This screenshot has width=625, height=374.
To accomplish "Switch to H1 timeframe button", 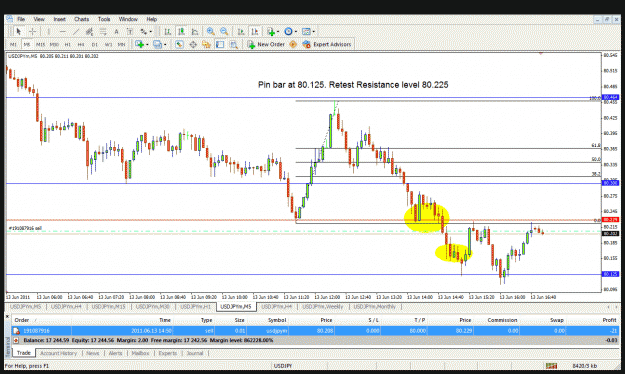I will click(x=67, y=45).
